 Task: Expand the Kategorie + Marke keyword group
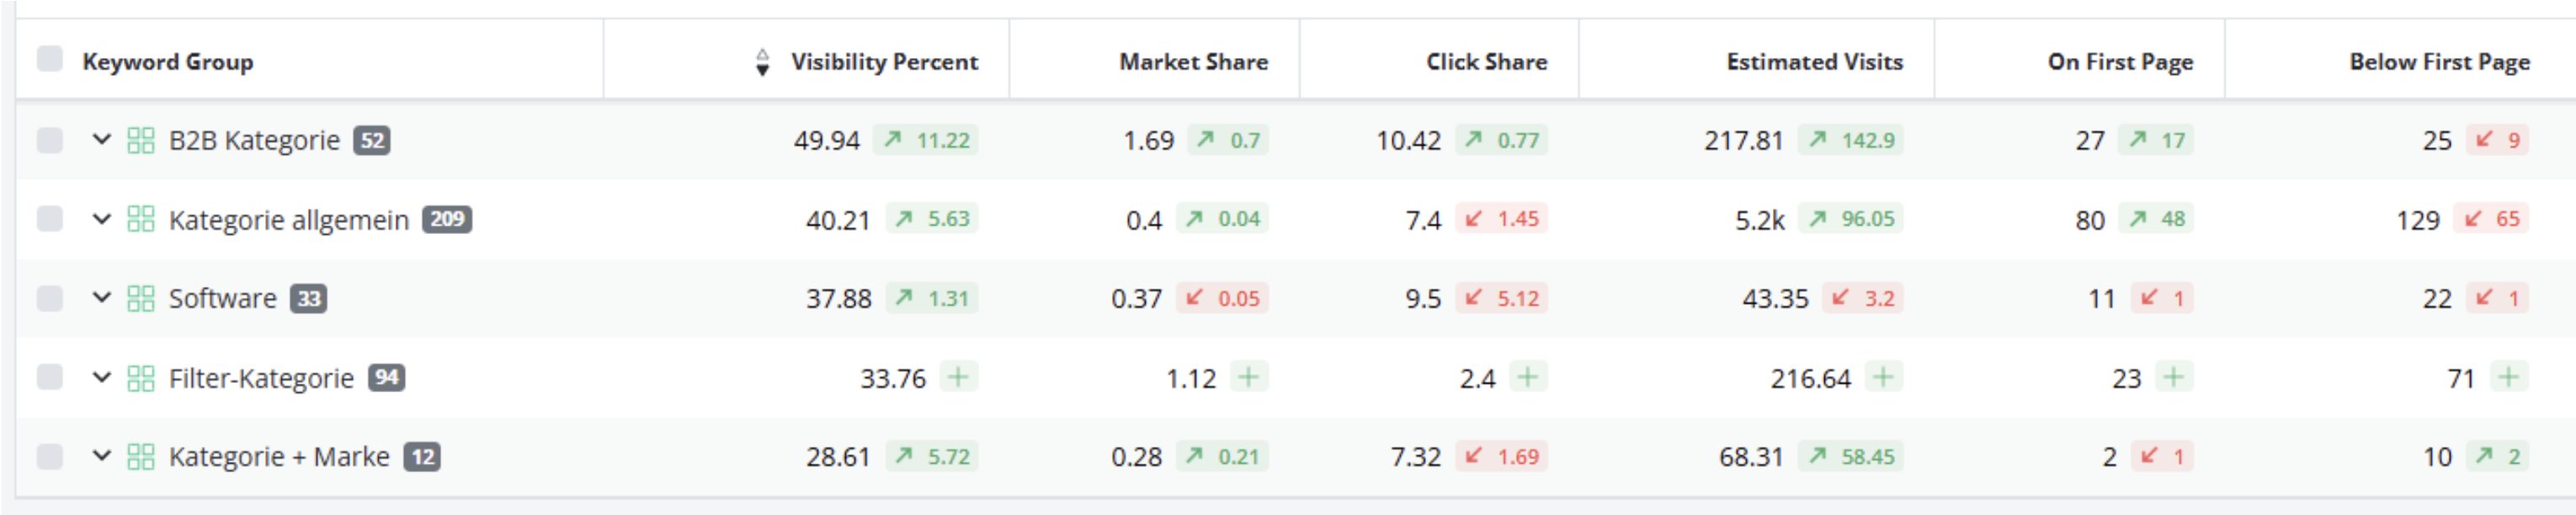(101, 457)
